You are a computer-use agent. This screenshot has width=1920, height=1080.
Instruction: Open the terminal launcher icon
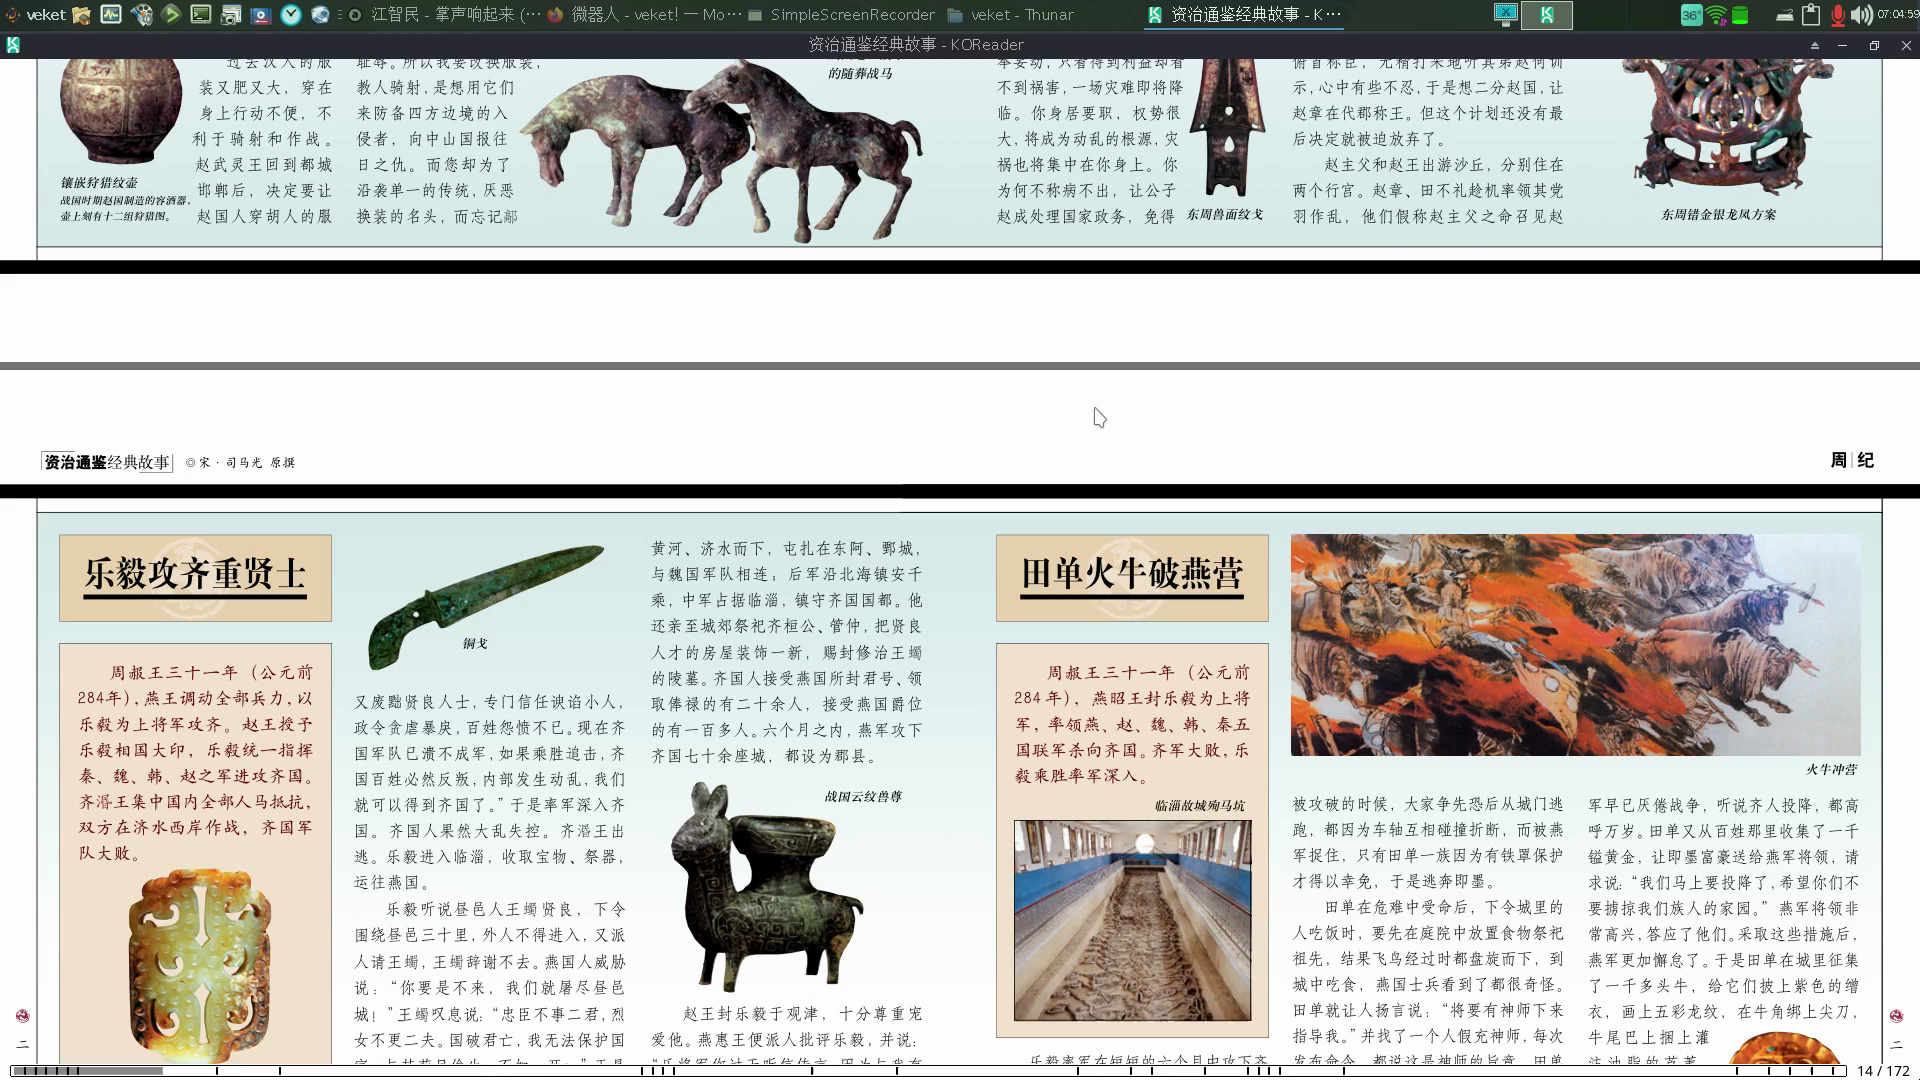[x=201, y=15]
